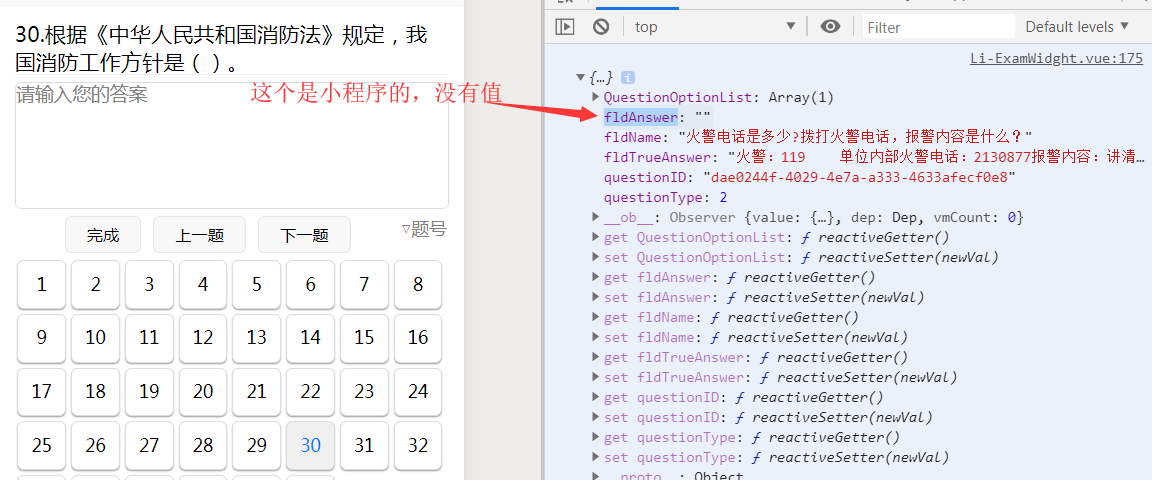The image size is (1152, 480).
Task: Toggle the 题号 question number panel
Action: (424, 230)
